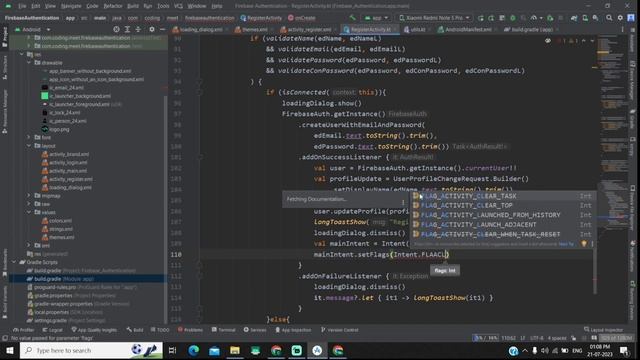
Task: Open the App Quality Insights tool window
Action: point(94,330)
